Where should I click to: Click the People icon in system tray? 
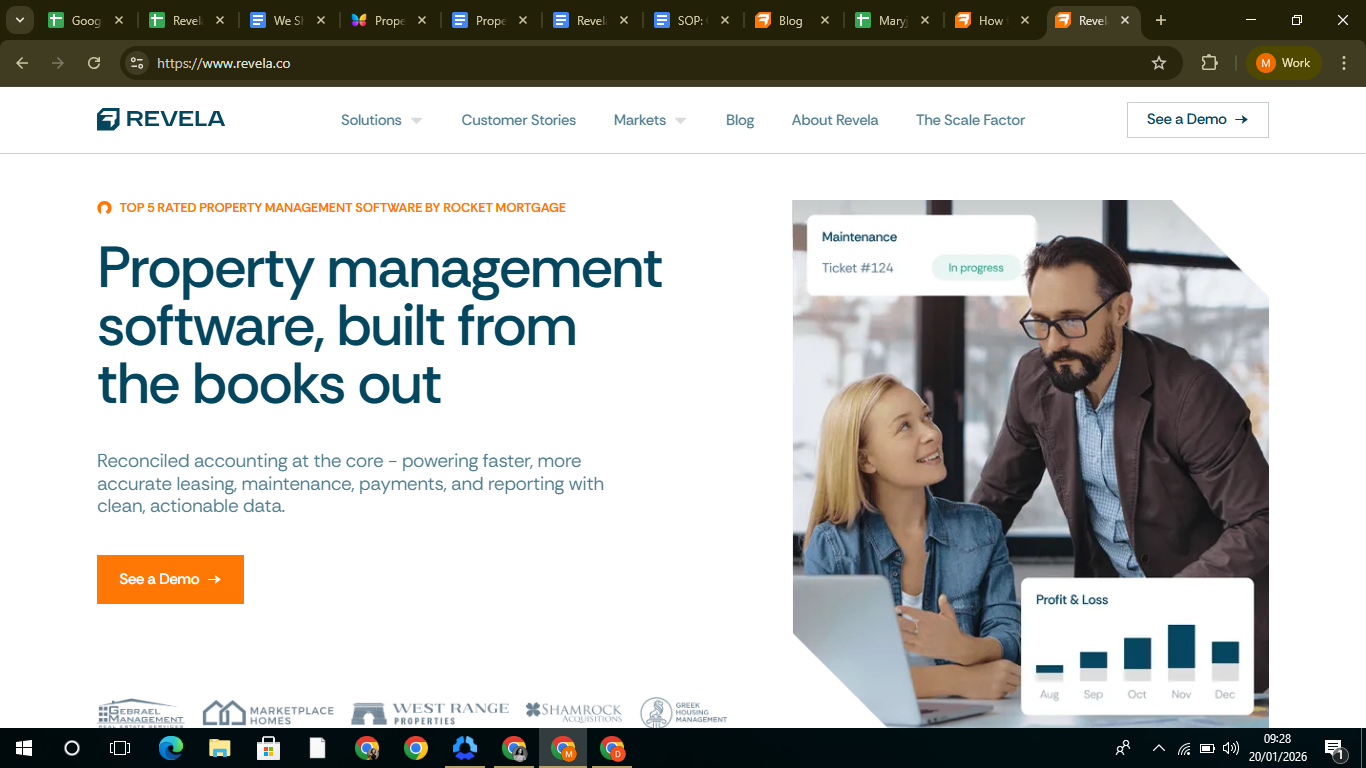click(x=1123, y=748)
